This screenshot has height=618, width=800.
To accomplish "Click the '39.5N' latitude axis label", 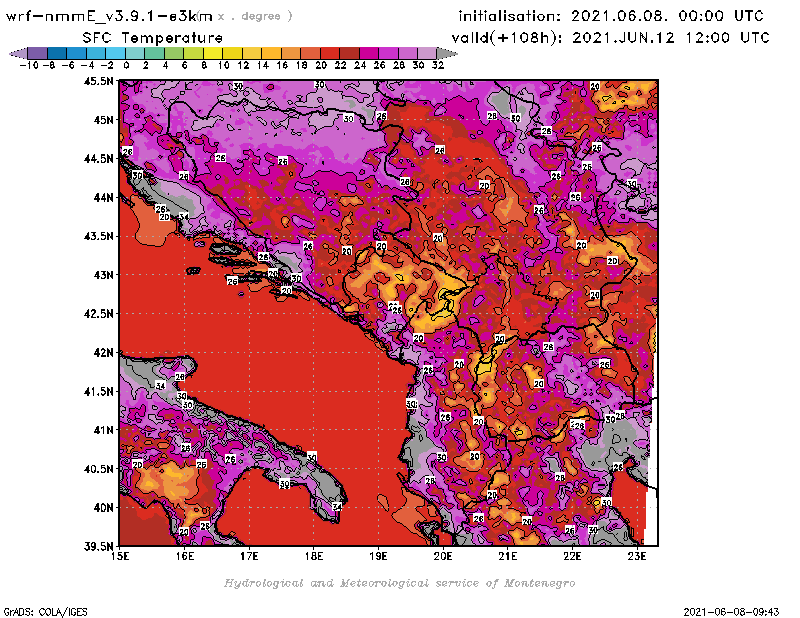I will (x=99, y=546).
